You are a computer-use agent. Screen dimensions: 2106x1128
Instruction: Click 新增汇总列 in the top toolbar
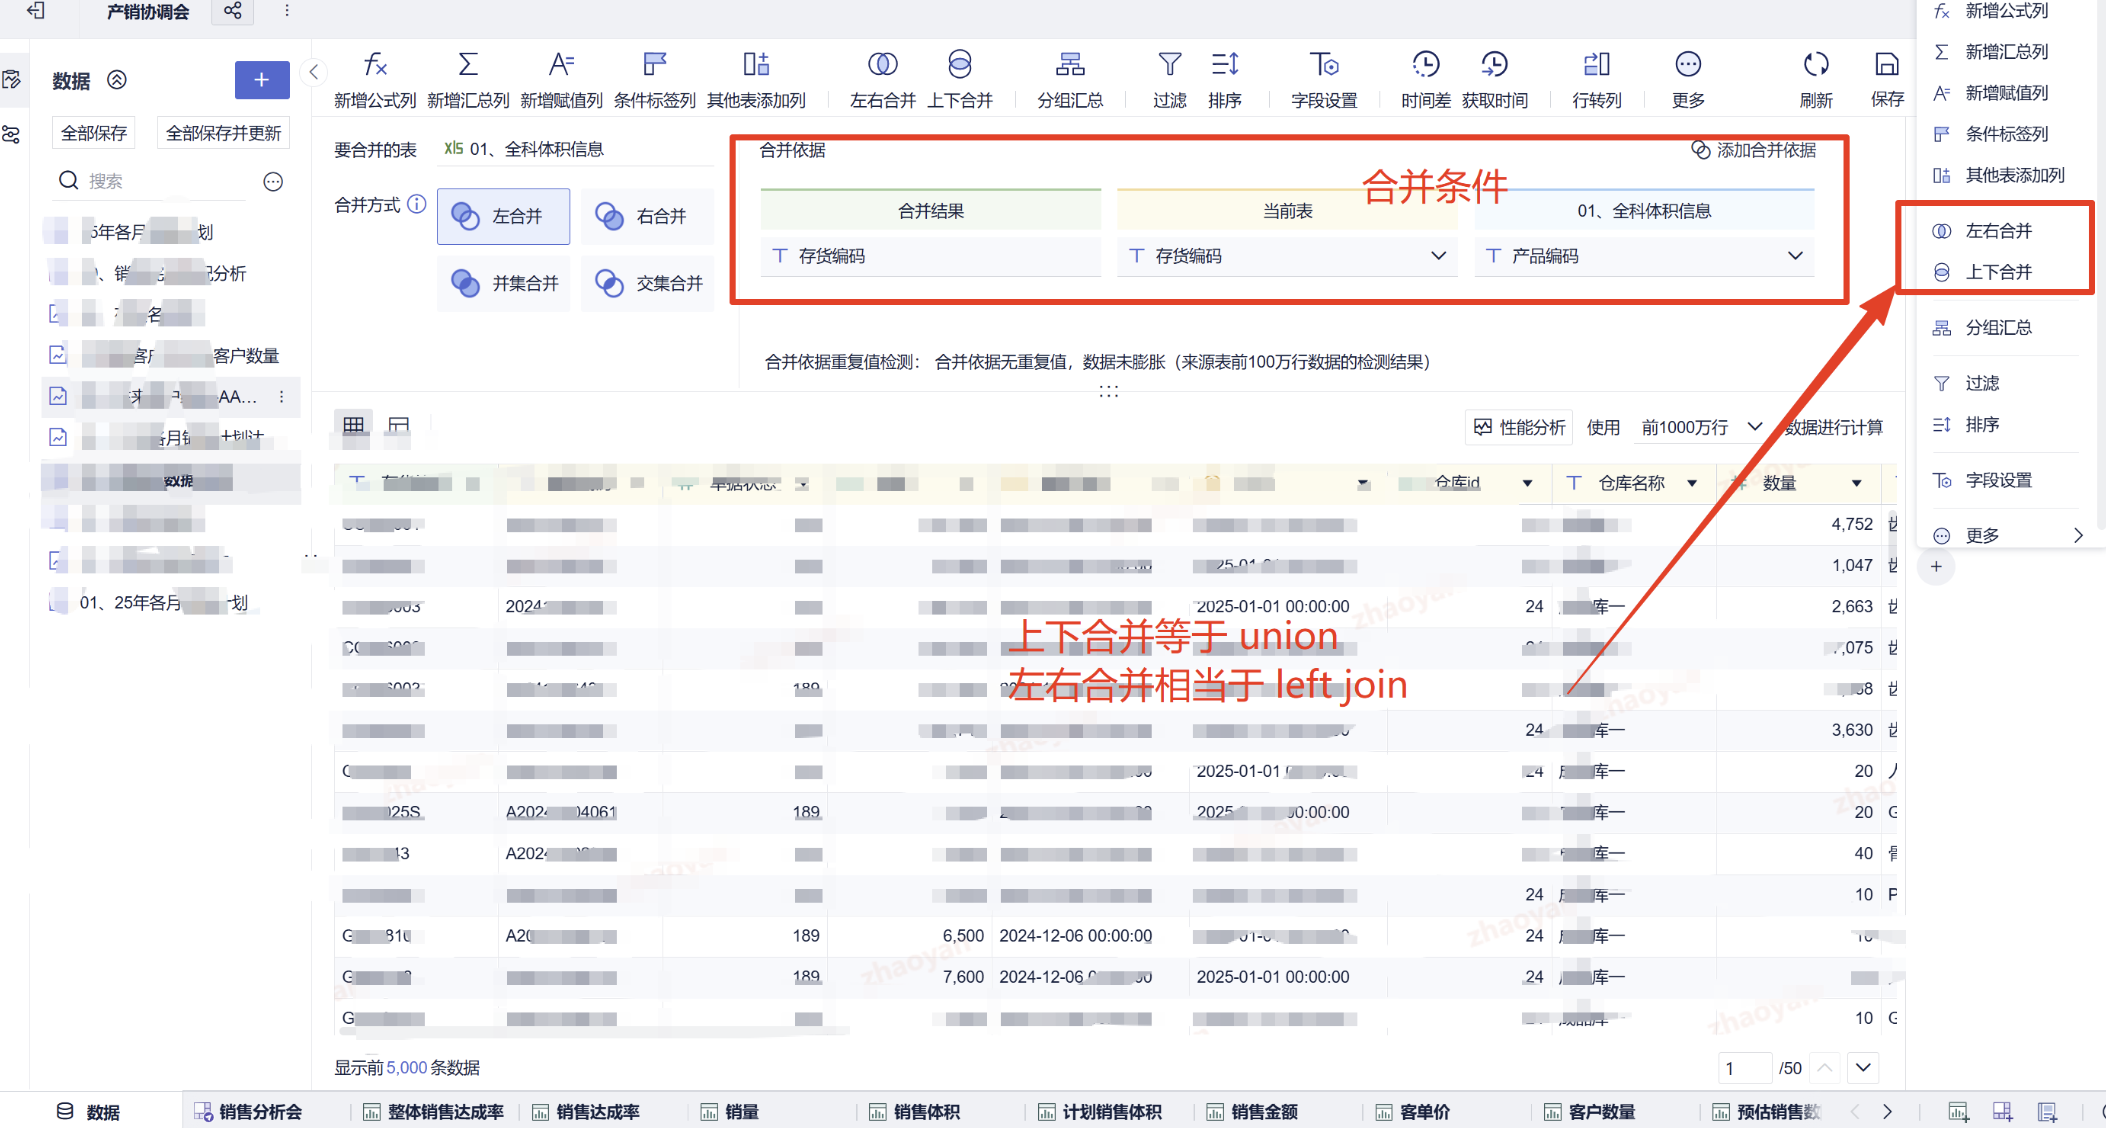(468, 80)
